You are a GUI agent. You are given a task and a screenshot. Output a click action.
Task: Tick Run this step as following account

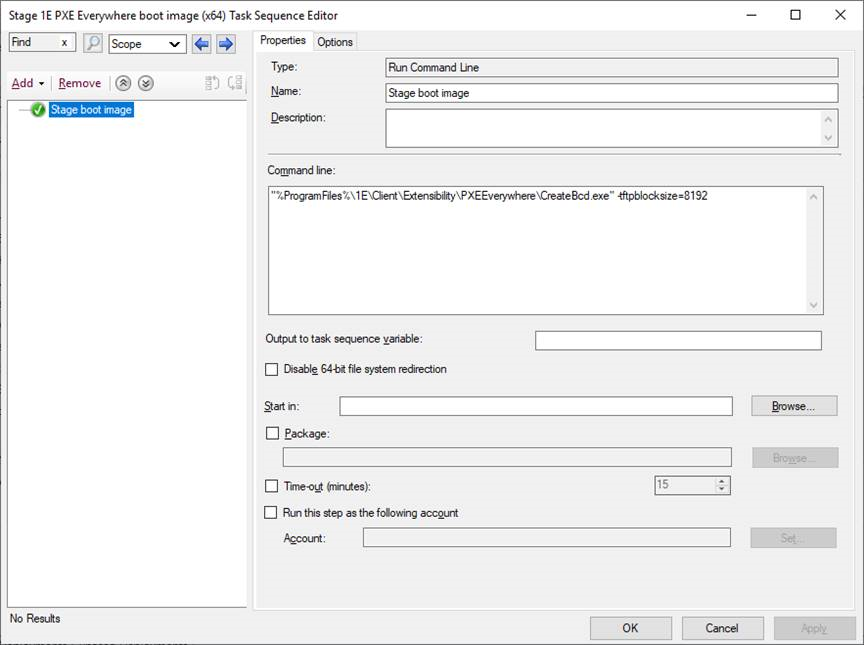click(x=272, y=513)
